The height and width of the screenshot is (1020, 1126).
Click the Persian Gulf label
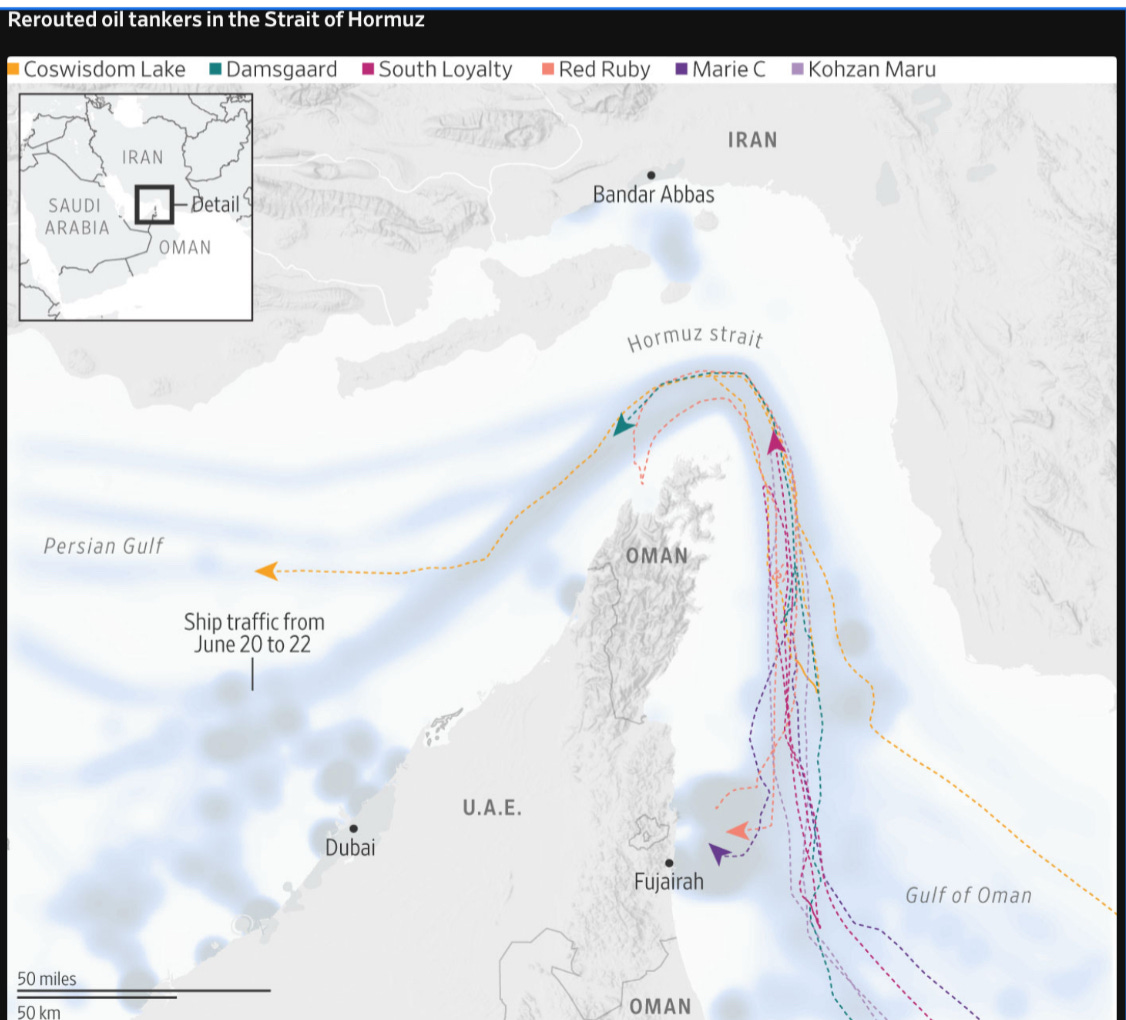point(104,546)
